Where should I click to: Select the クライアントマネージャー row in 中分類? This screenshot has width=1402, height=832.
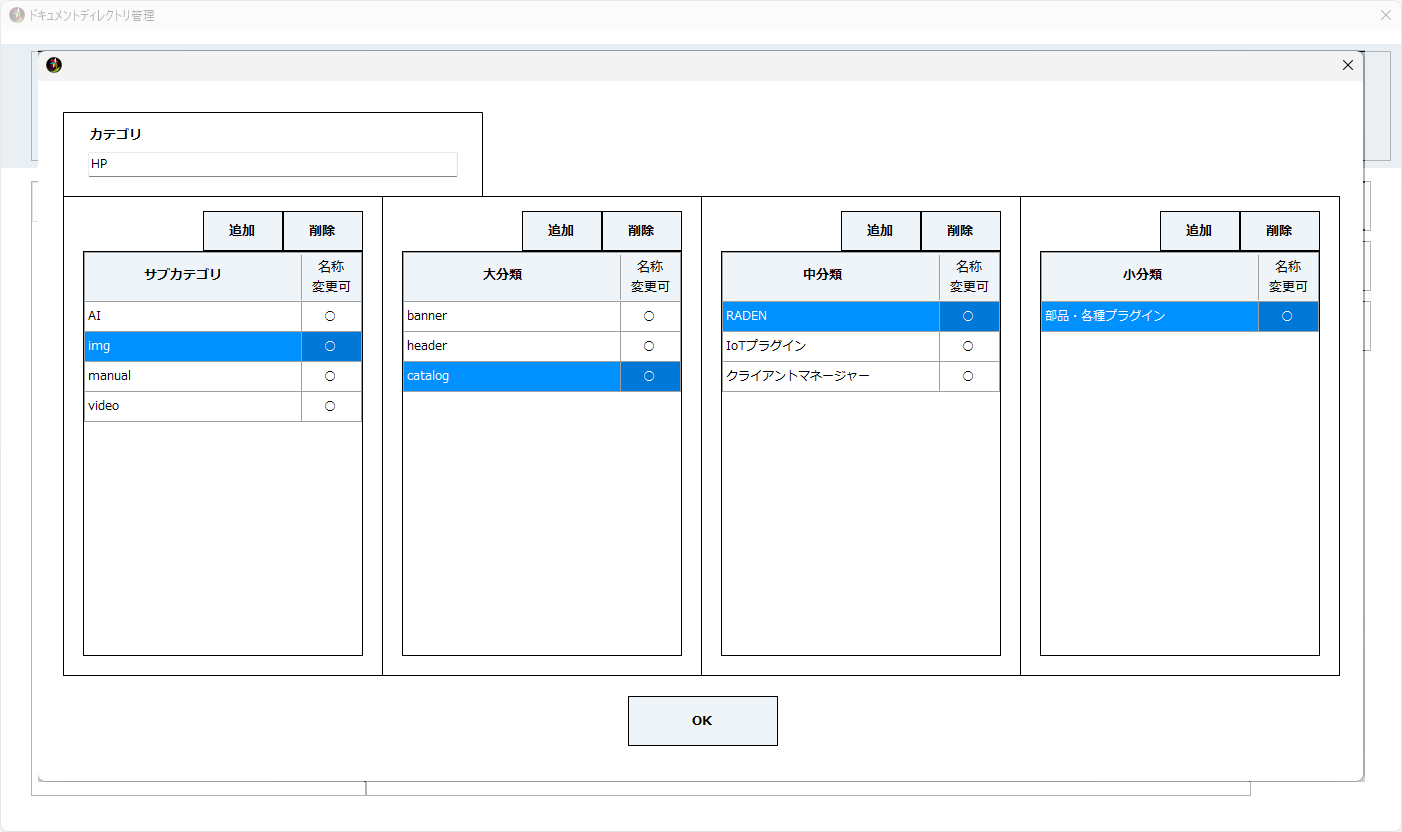tap(861, 376)
